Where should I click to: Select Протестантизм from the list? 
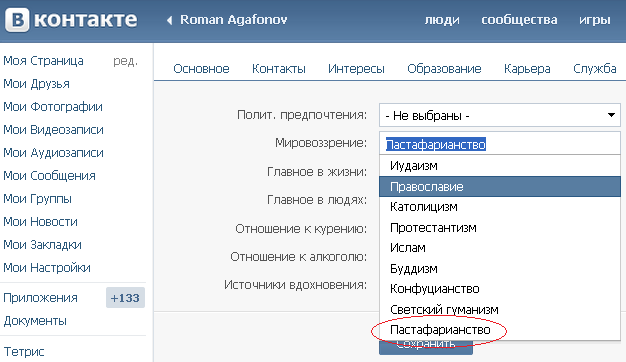click(500, 227)
